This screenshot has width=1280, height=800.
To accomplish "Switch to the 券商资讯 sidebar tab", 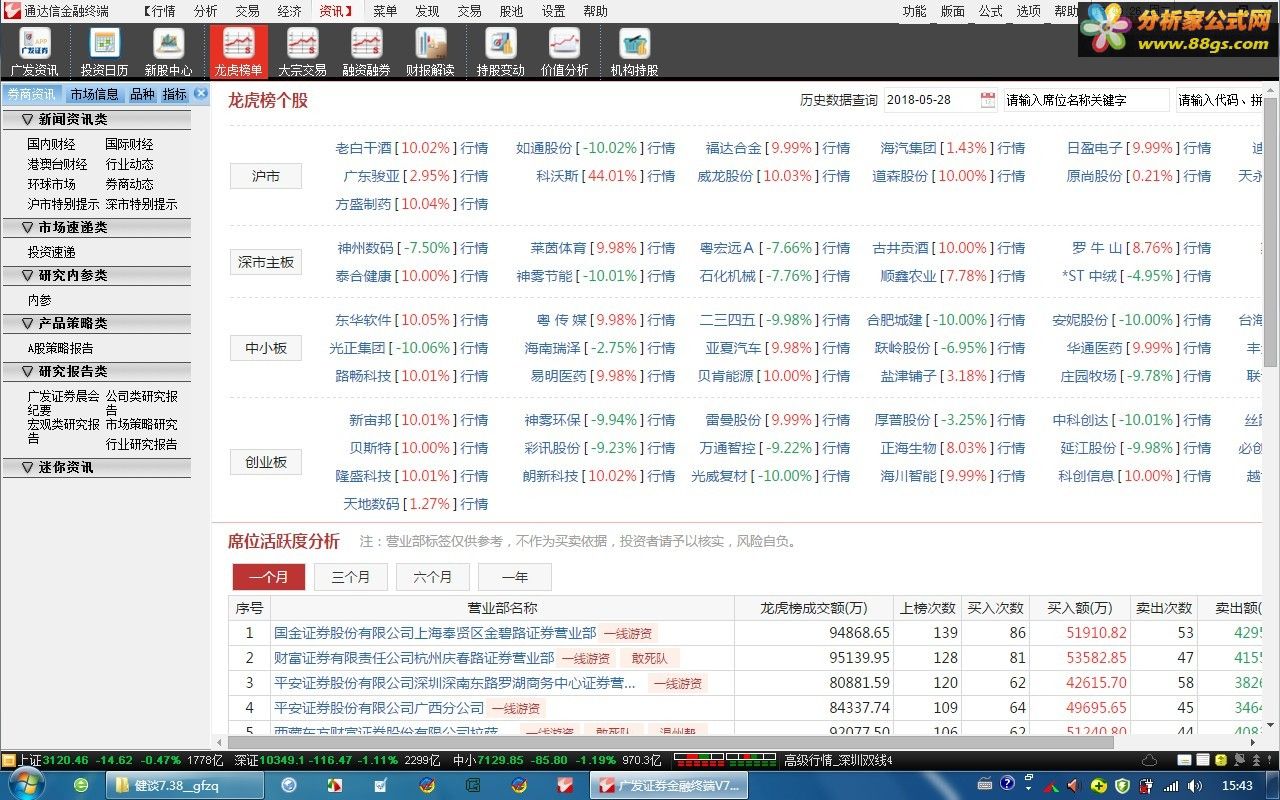I will (32, 94).
